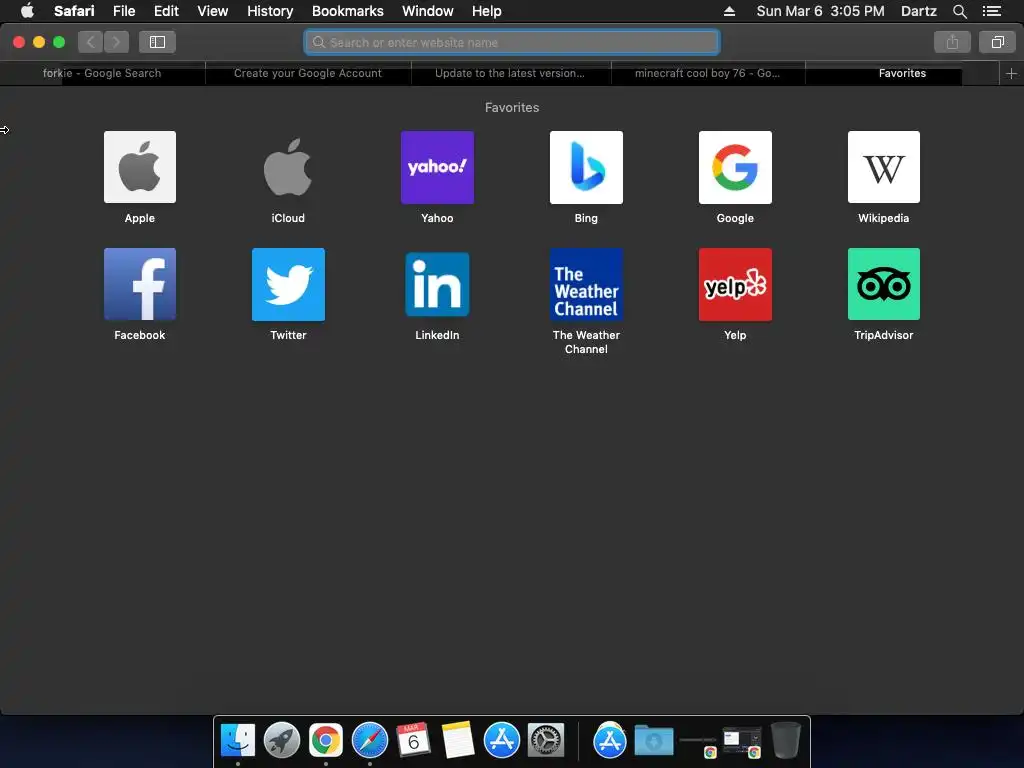
Task: Open the History menu
Action: [270, 11]
